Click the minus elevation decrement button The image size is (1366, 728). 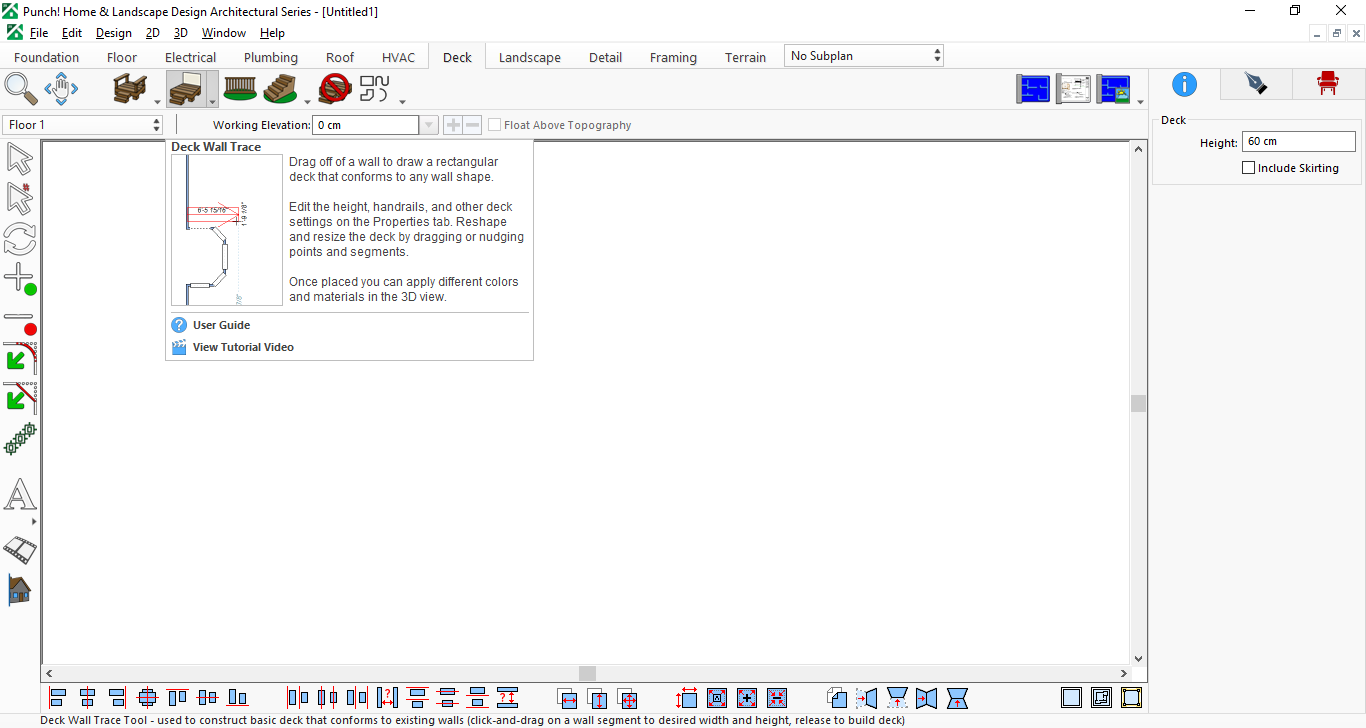coord(472,125)
